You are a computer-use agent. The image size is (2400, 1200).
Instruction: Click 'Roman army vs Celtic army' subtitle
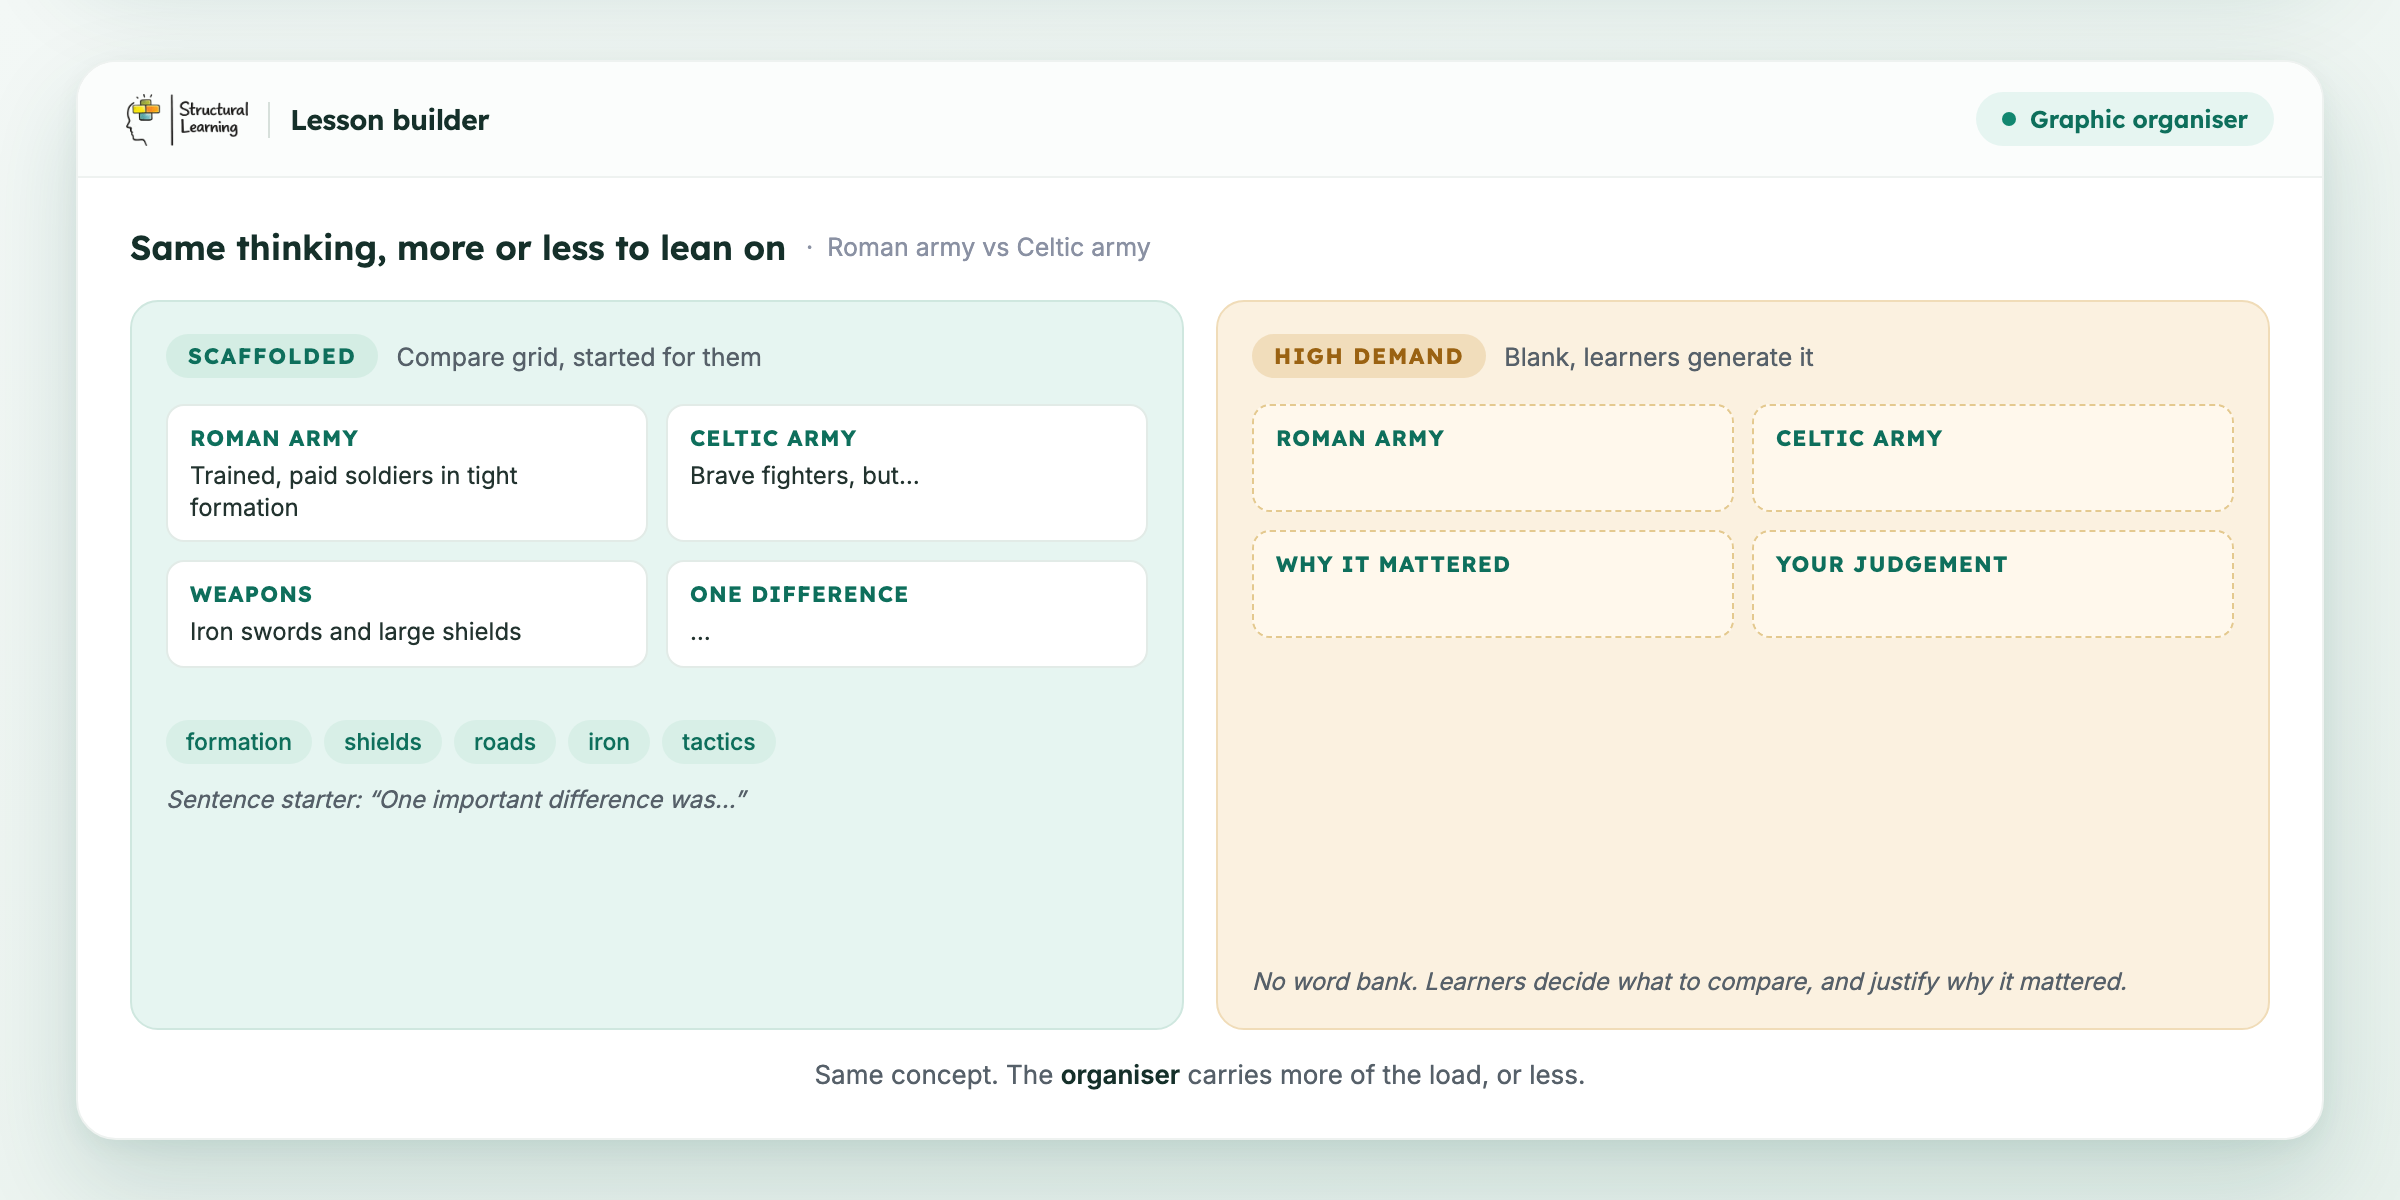(988, 247)
